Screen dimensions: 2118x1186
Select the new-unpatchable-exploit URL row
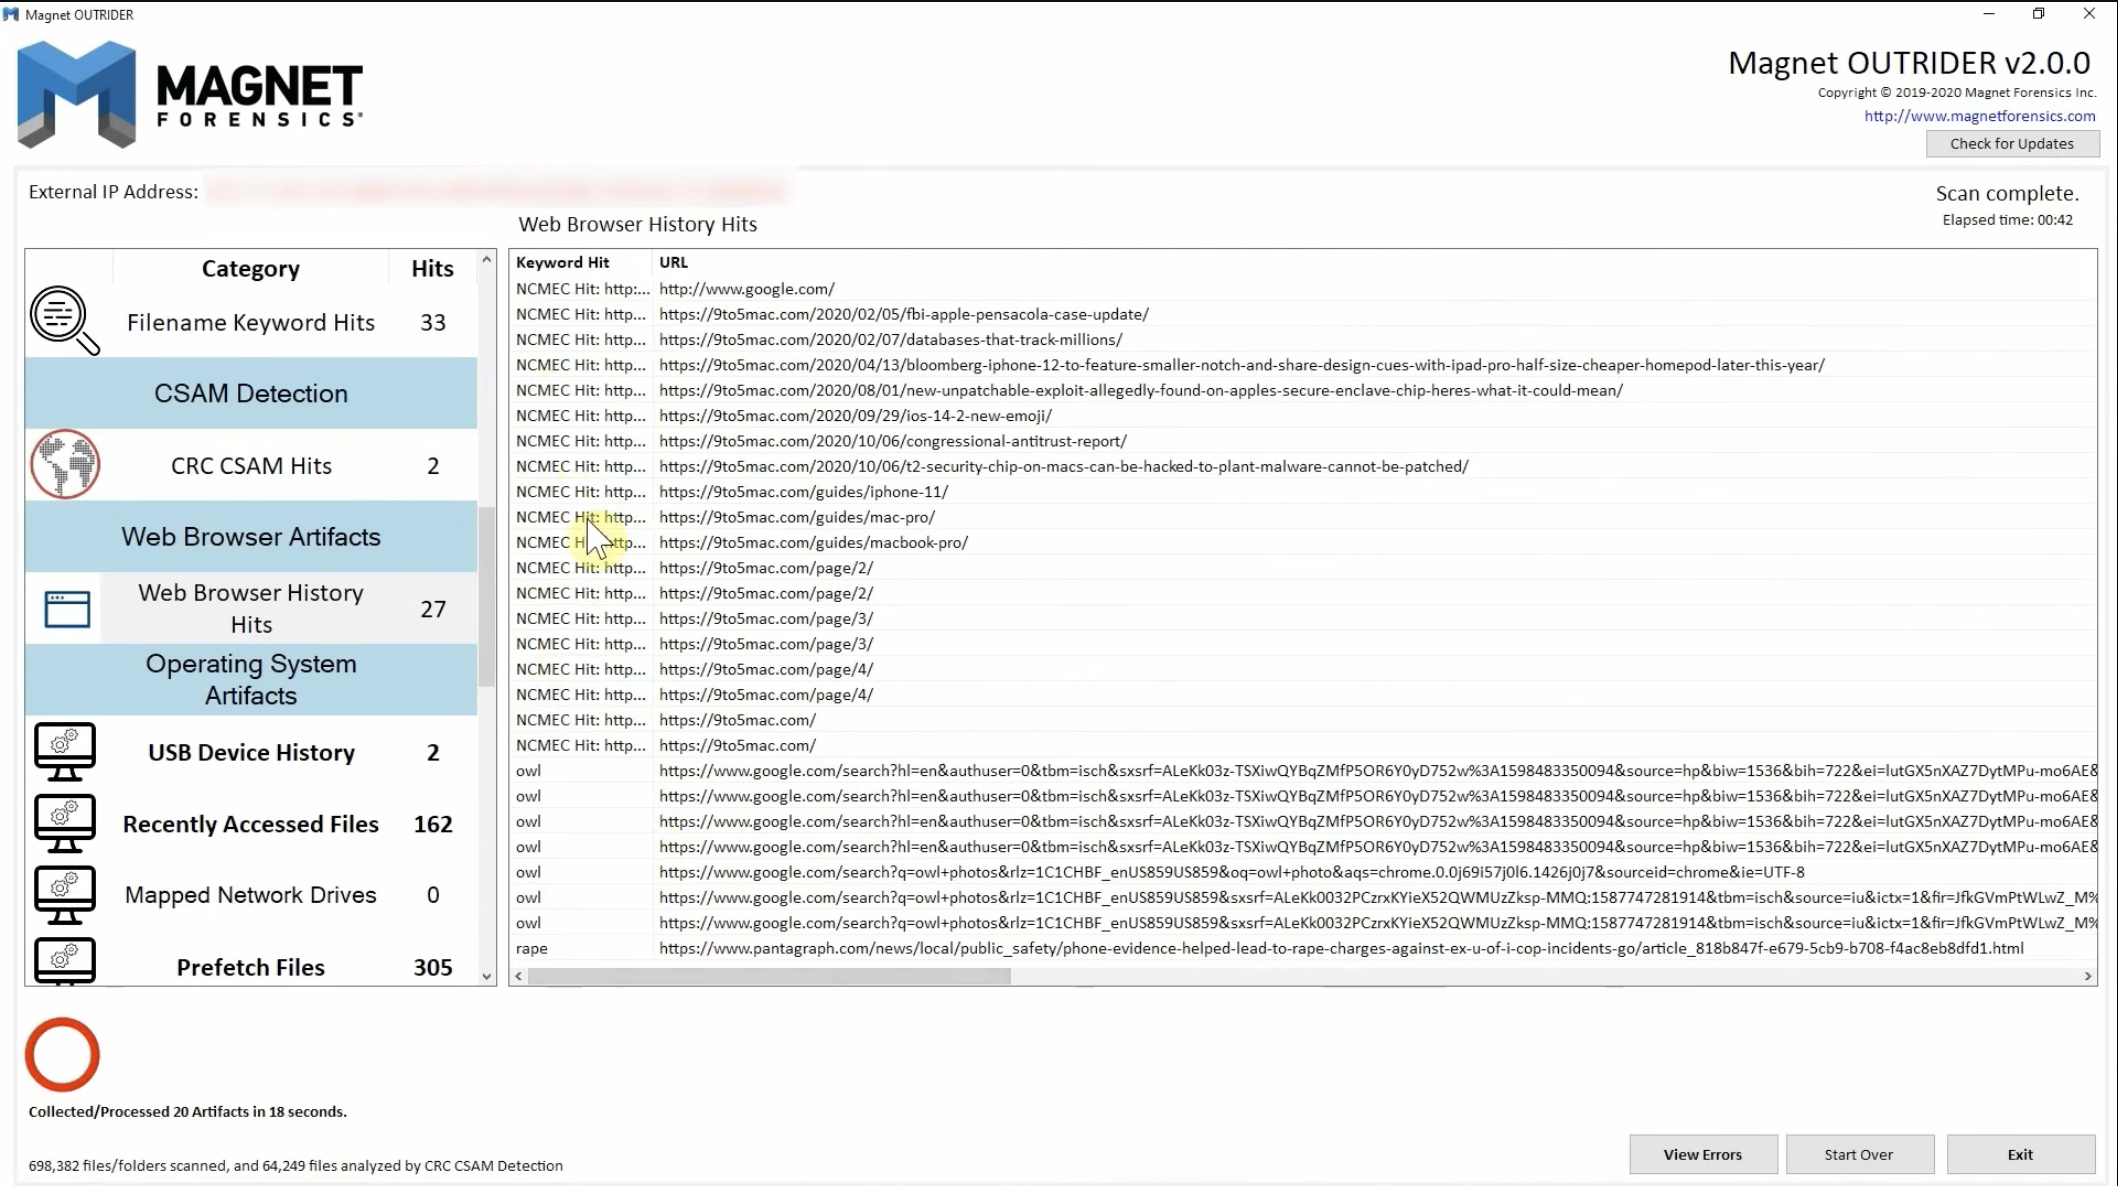click(1302, 390)
